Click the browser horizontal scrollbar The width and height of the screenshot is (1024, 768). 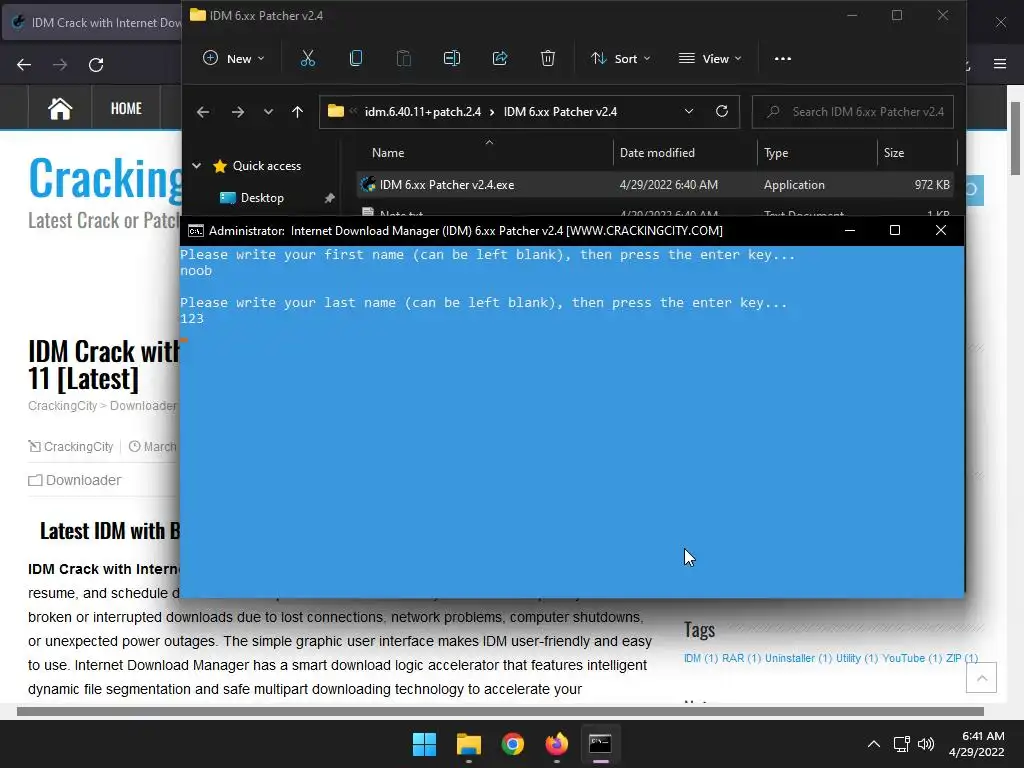[x=500, y=712]
